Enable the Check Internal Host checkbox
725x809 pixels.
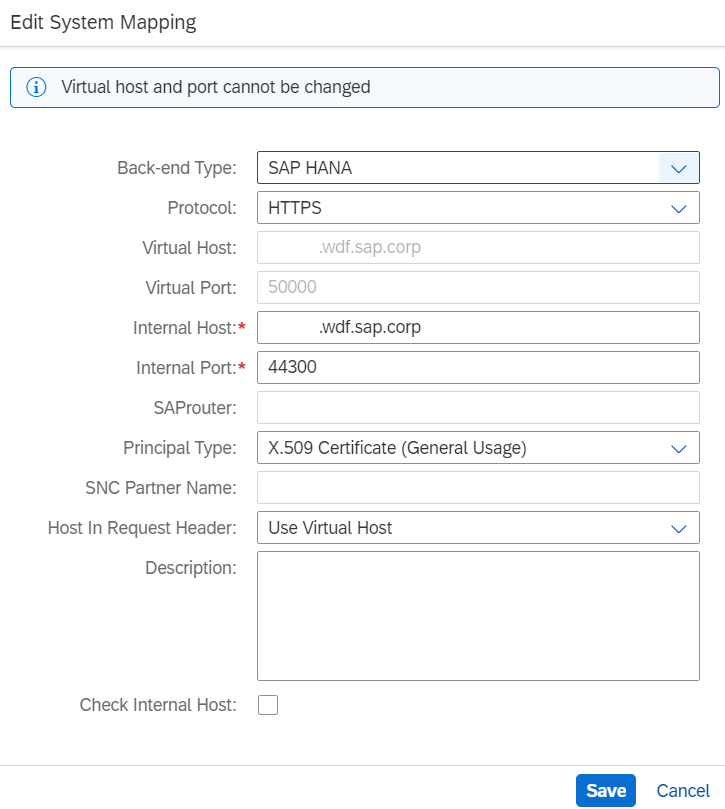tap(268, 705)
